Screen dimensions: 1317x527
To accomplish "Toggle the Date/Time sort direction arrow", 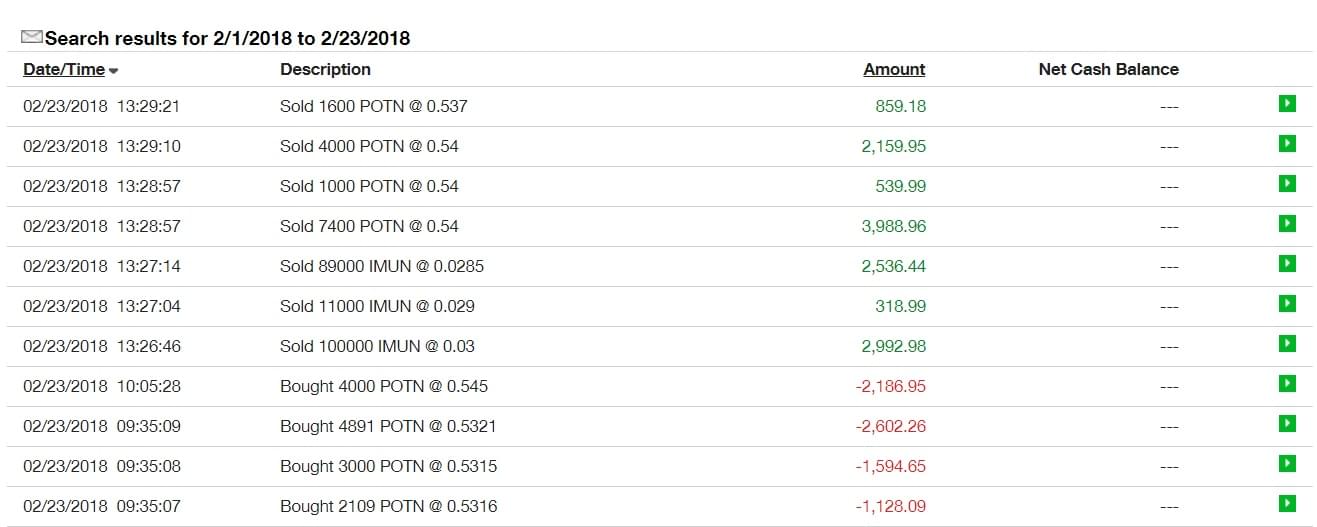I will [x=114, y=71].
